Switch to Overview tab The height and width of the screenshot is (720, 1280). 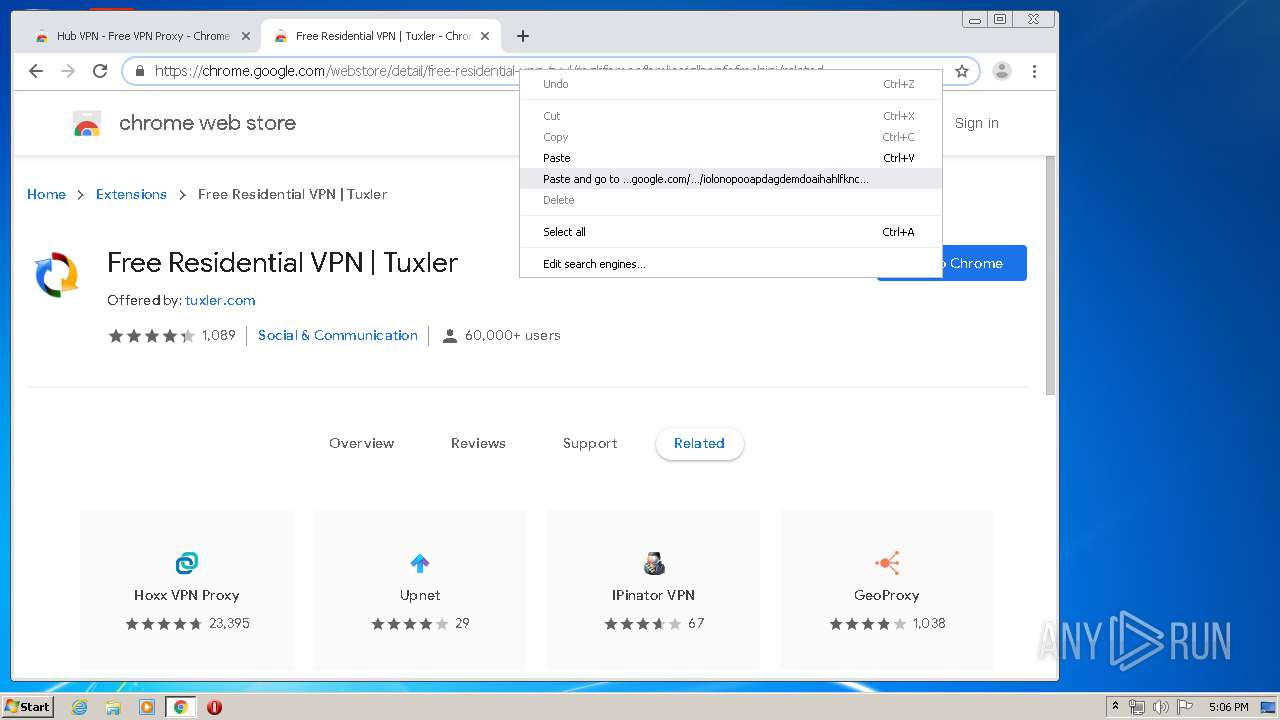click(x=362, y=443)
